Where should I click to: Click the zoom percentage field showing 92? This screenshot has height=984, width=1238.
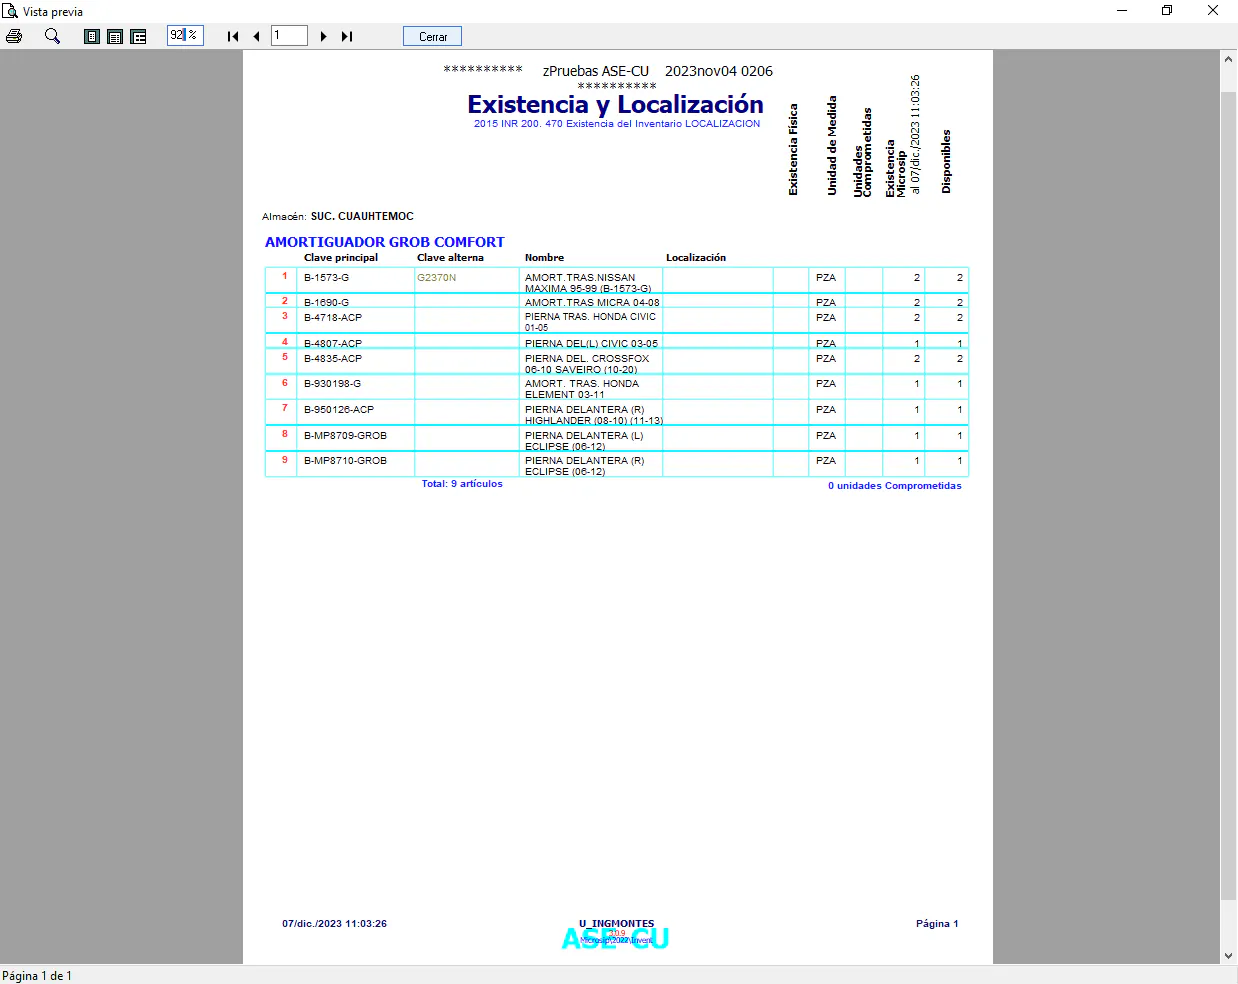click(185, 35)
